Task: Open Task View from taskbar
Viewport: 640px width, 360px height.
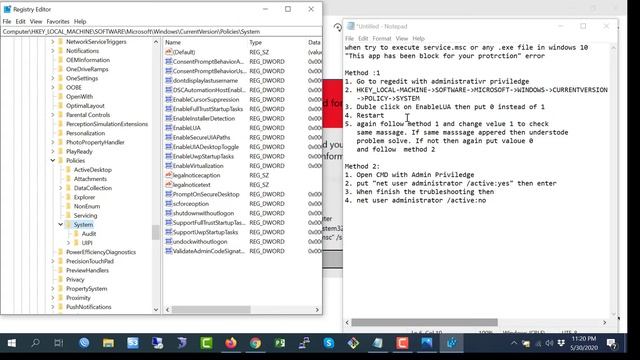Action: coord(59,343)
